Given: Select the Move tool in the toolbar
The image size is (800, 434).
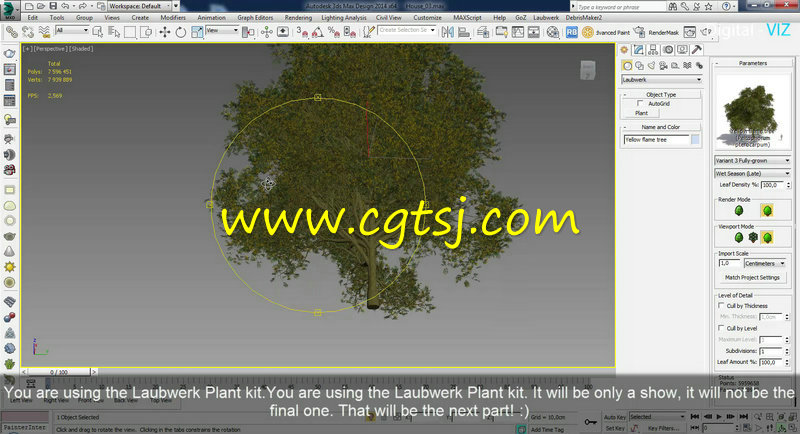Looking at the screenshot, I should 164,32.
